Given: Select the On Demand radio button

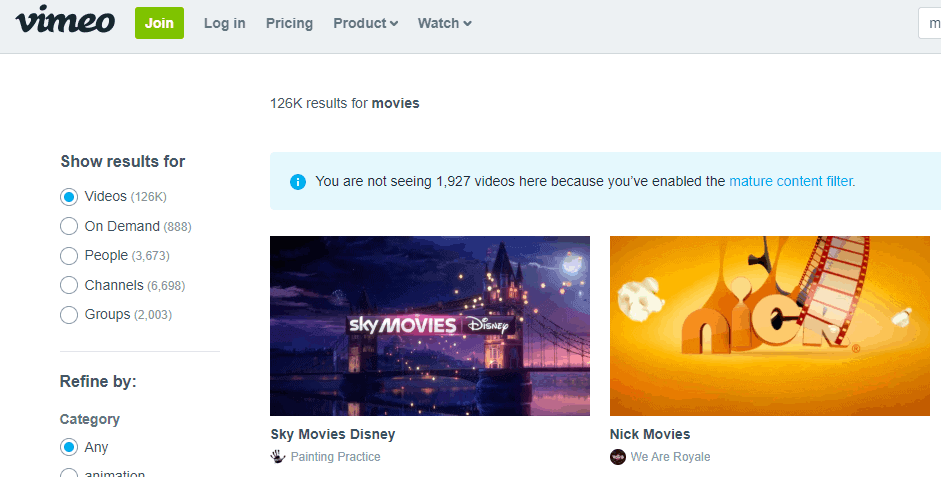Looking at the screenshot, I should pos(69,226).
